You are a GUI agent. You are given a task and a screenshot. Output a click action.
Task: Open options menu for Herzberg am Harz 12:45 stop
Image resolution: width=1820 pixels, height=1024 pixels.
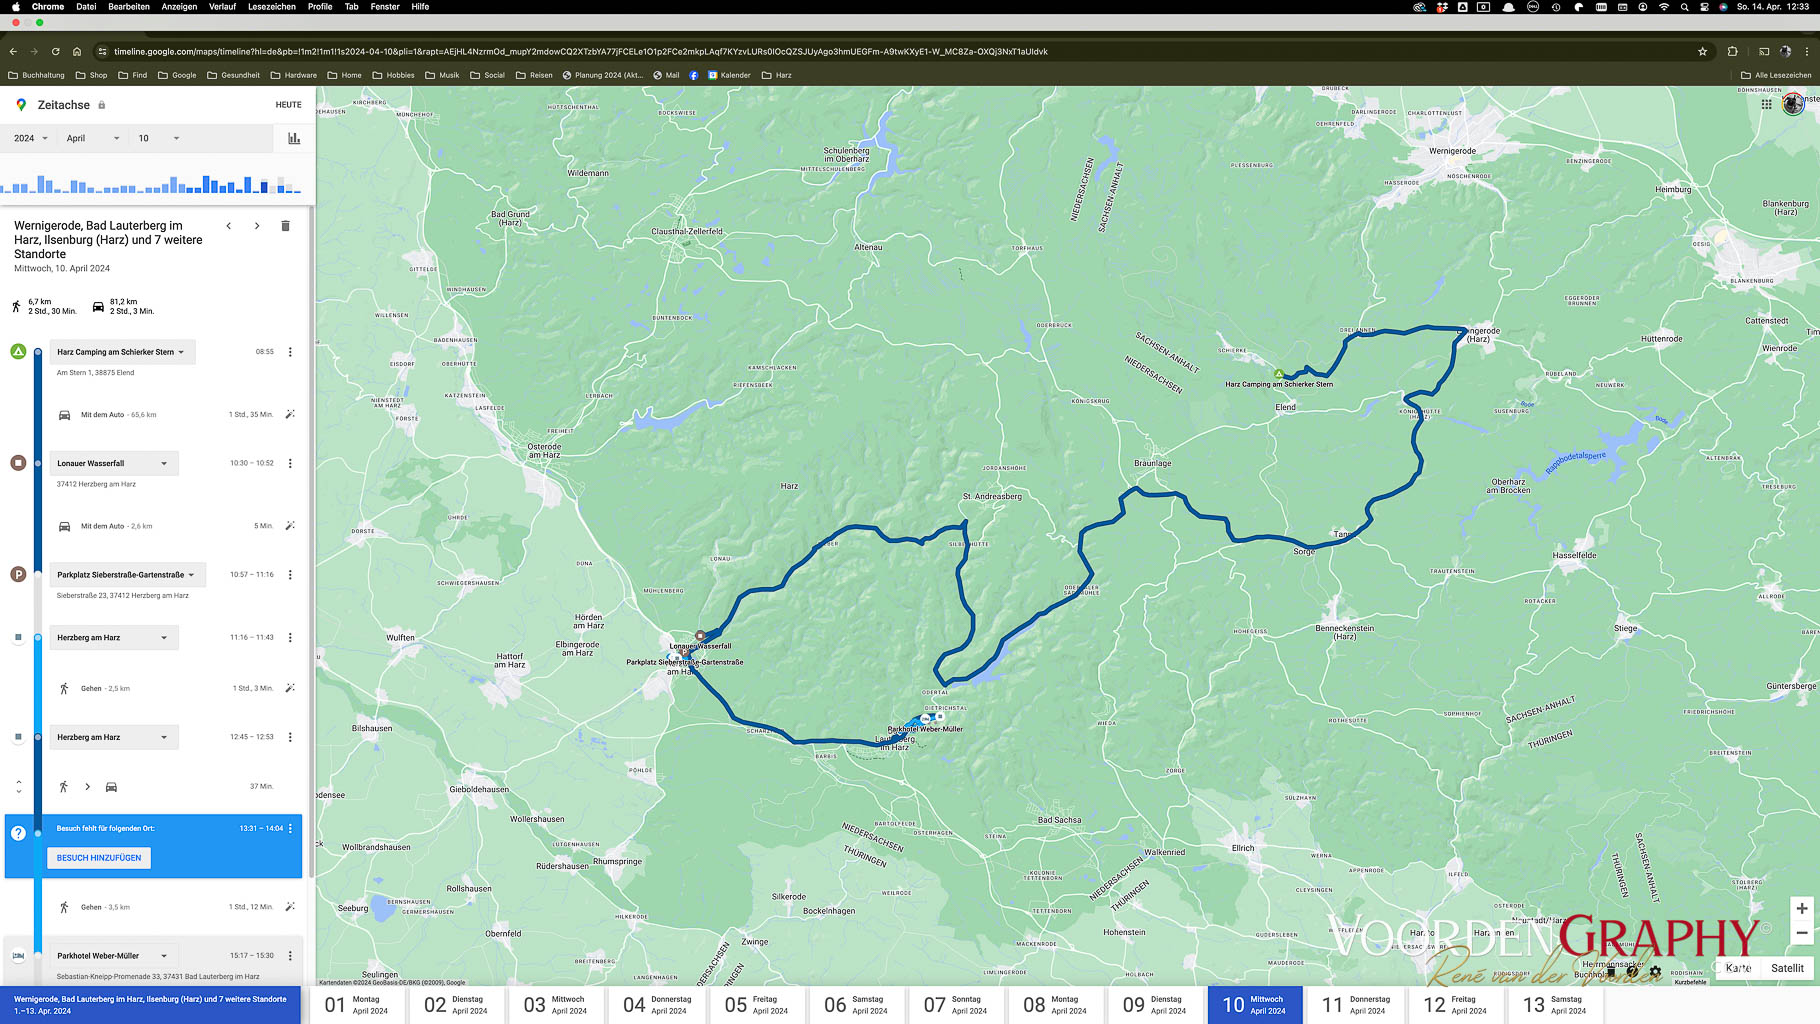click(x=290, y=737)
